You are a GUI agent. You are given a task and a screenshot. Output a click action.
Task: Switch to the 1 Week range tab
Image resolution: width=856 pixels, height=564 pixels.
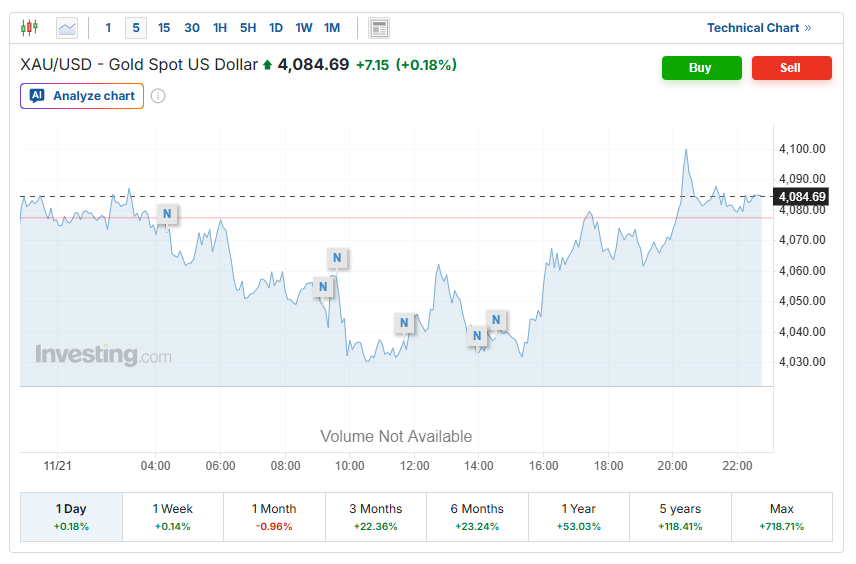coord(173,516)
